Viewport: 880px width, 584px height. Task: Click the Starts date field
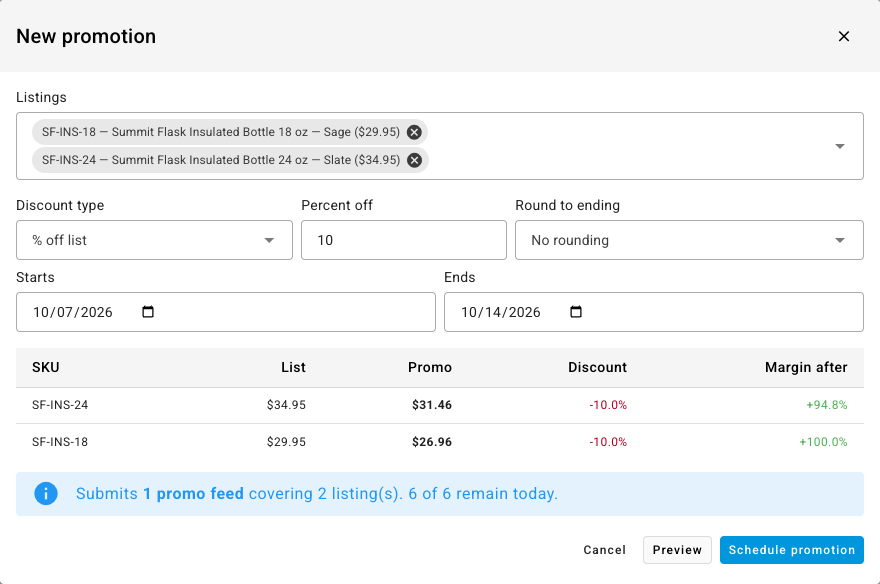pos(226,312)
